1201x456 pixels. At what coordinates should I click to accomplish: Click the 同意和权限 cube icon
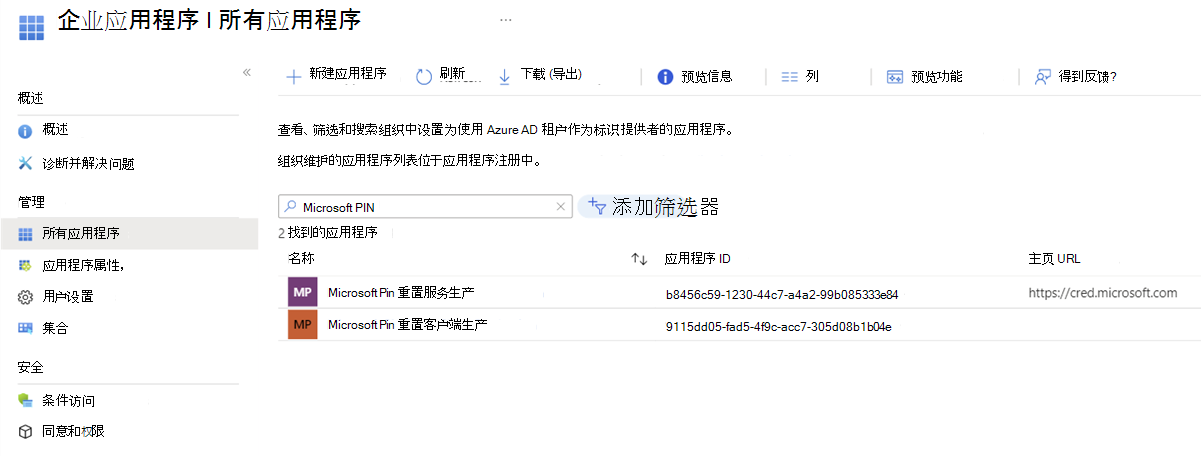click(x=26, y=432)
